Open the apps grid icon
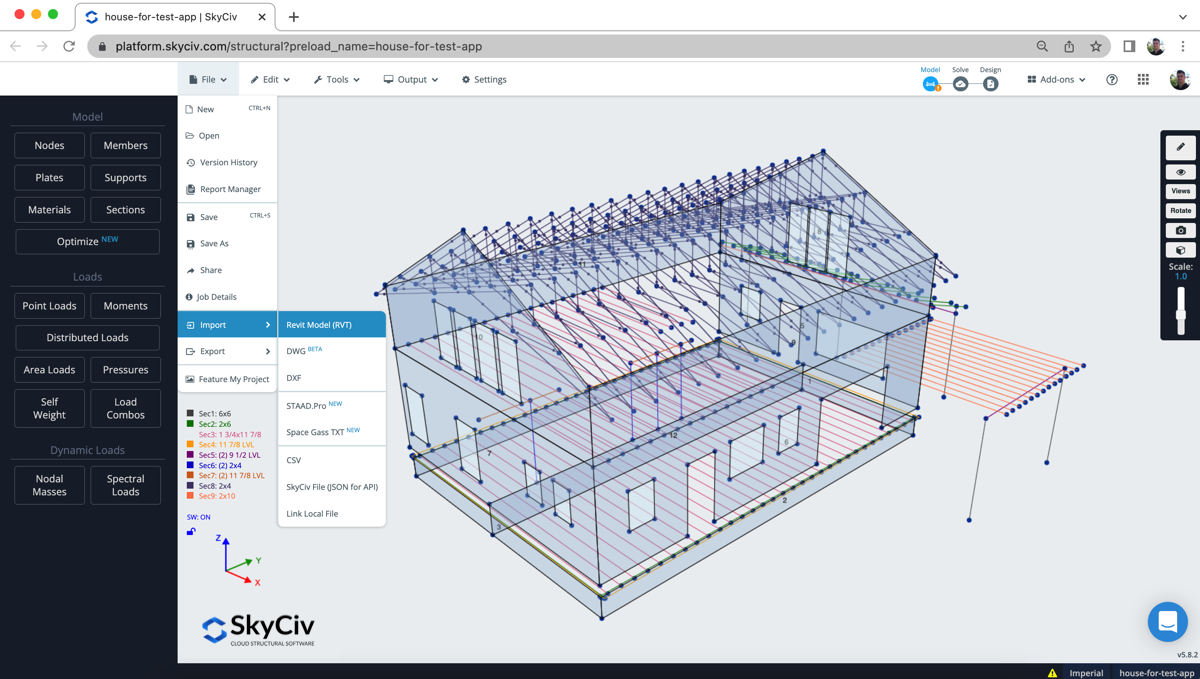The width and height of the screenshot is (1200, 679). 1143,80
